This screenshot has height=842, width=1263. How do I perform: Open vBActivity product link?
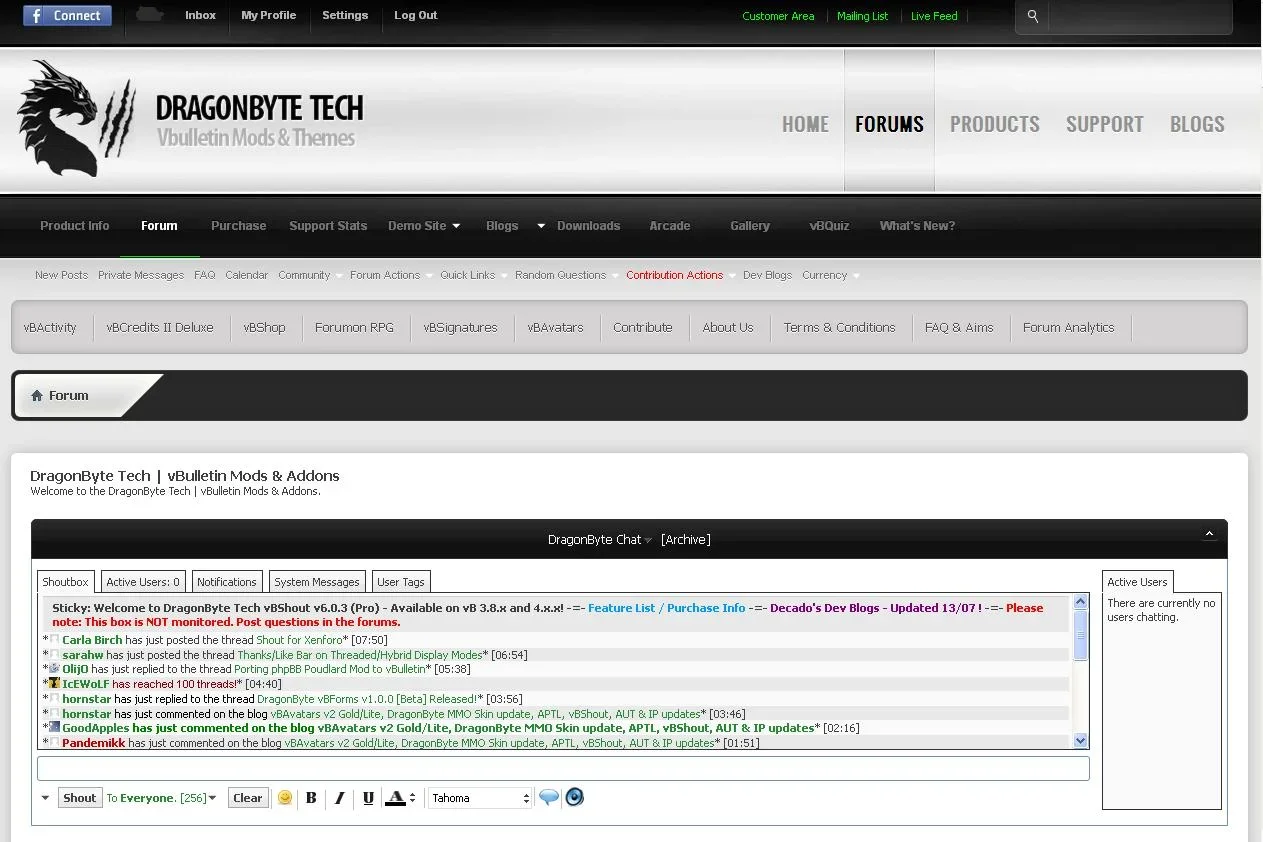tap(50, 327)
